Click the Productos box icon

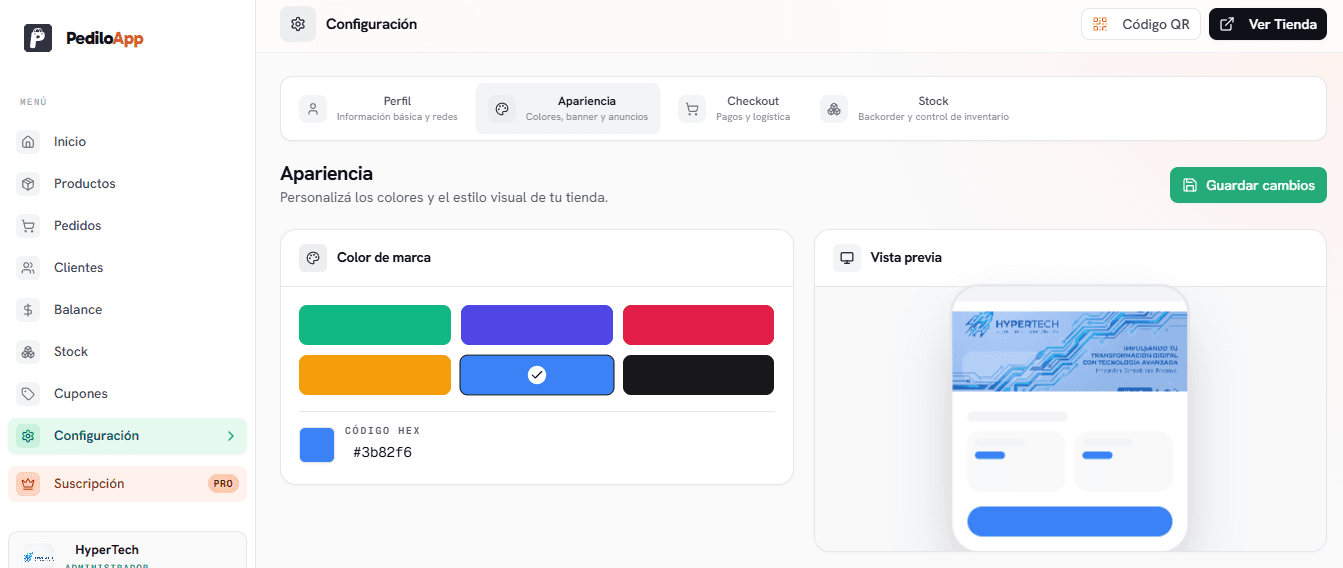pos(28,184)
